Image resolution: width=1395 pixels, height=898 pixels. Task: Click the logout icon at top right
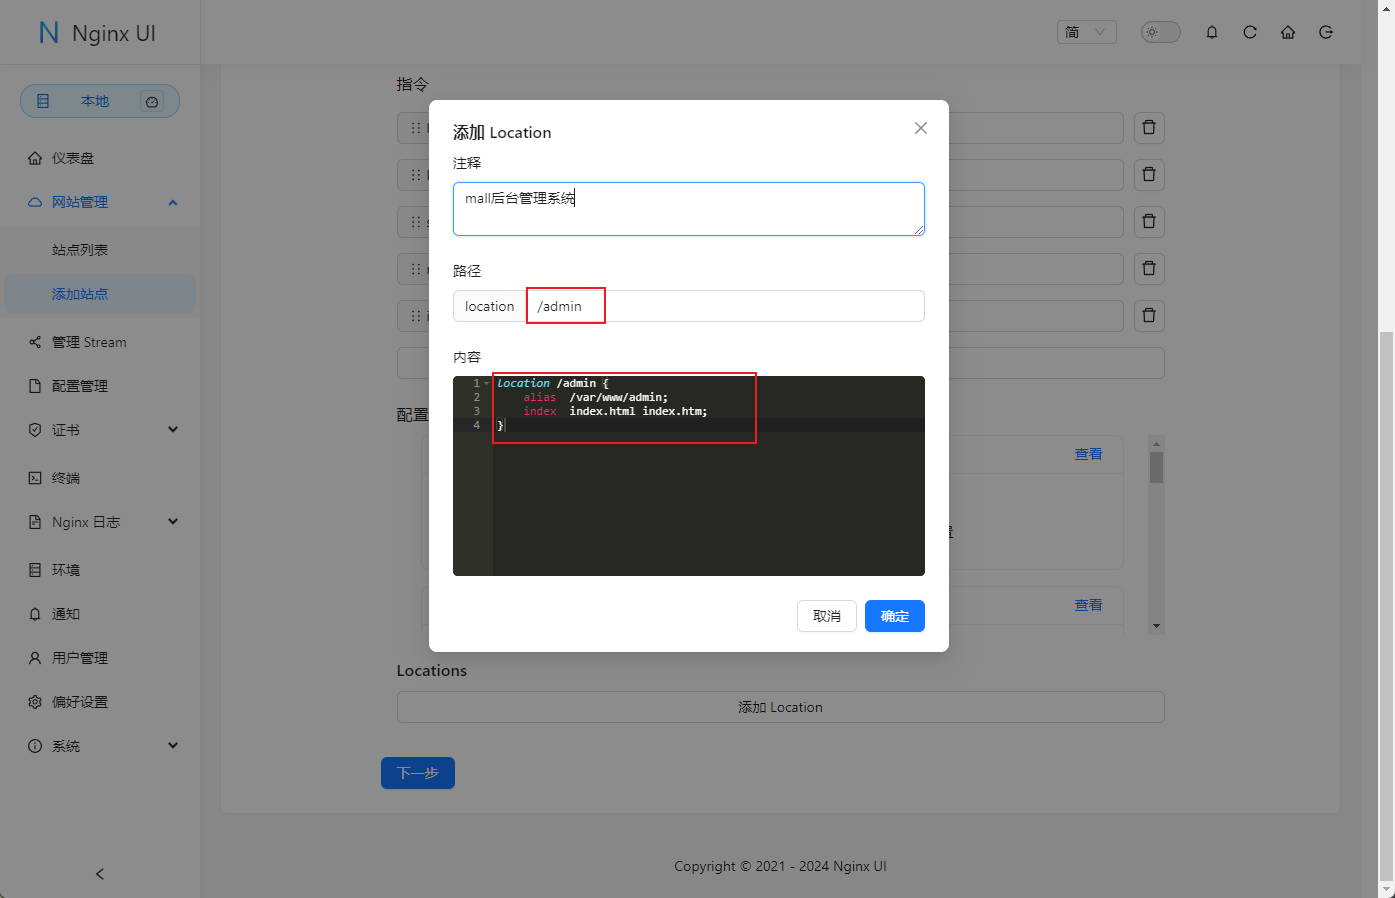(1326, 32)
